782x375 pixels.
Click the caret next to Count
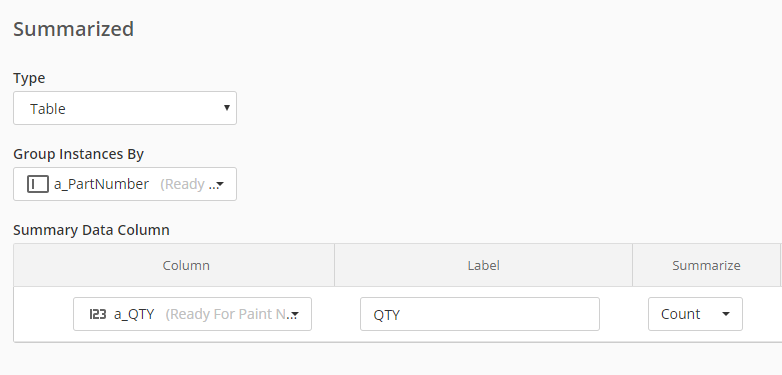(x=726, y=314)
